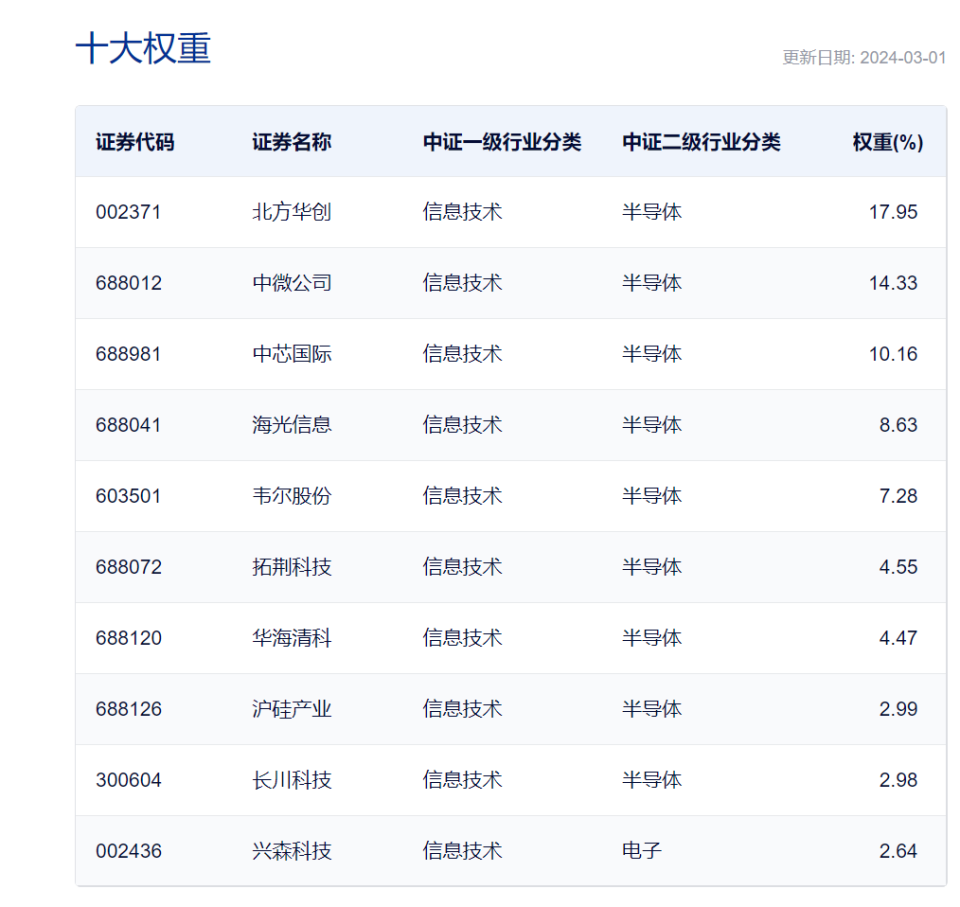Click the 权重(%) column header
This screenshot has width=960, height=907.
tap(888, 142)
